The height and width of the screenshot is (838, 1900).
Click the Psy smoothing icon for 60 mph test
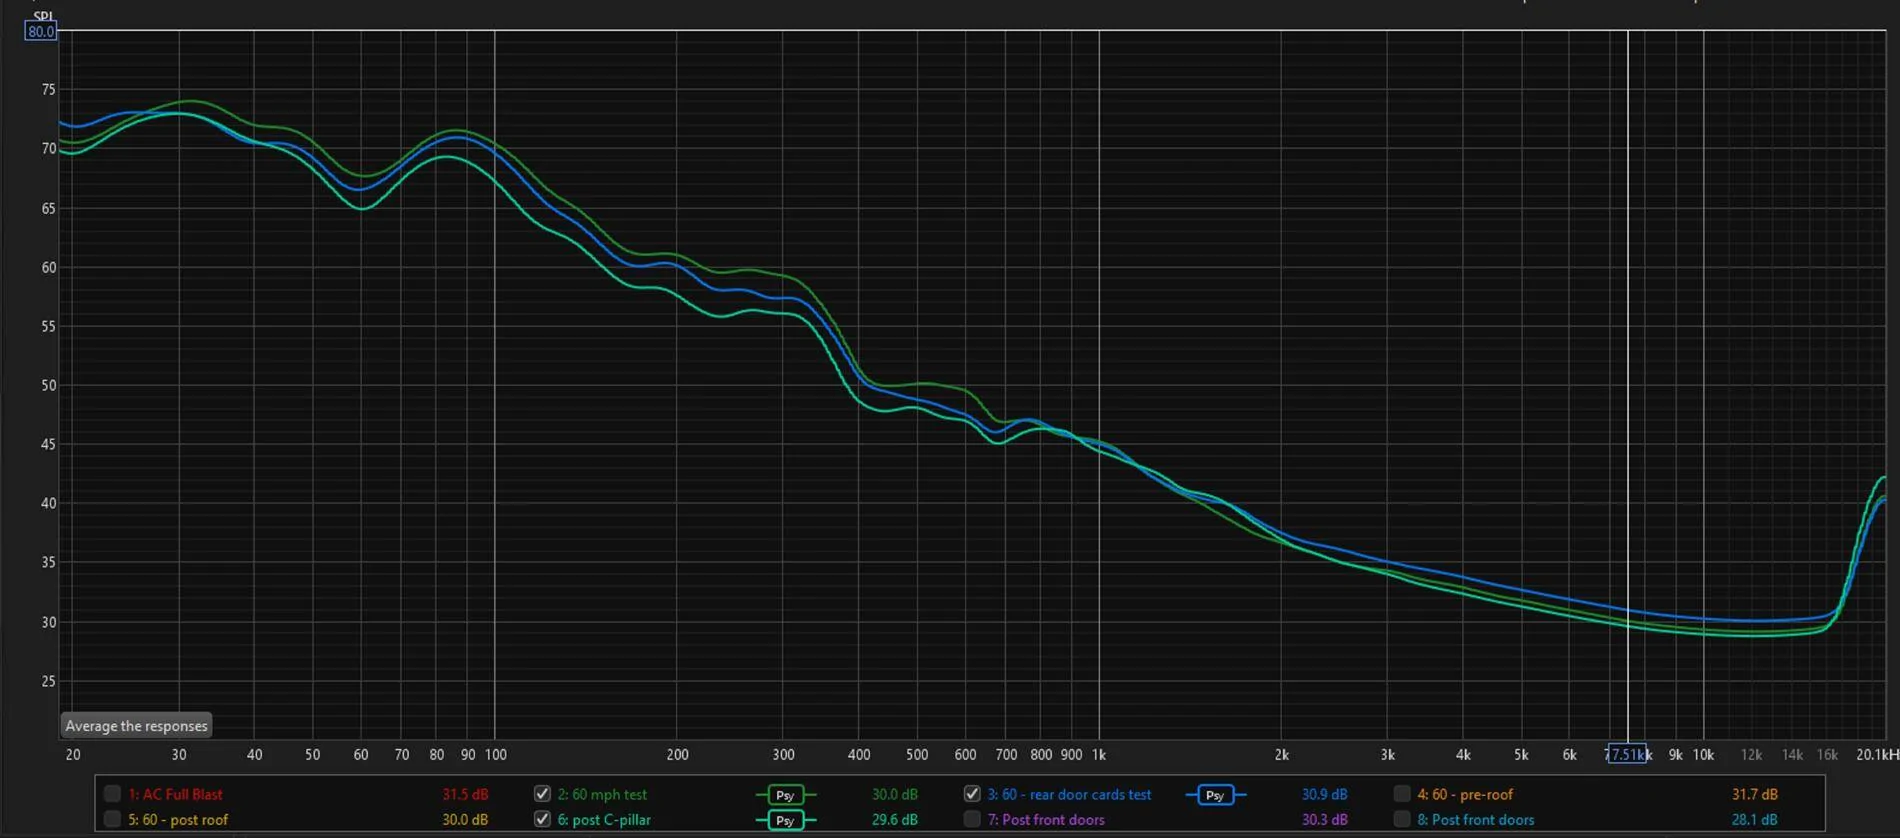[785, 795]
